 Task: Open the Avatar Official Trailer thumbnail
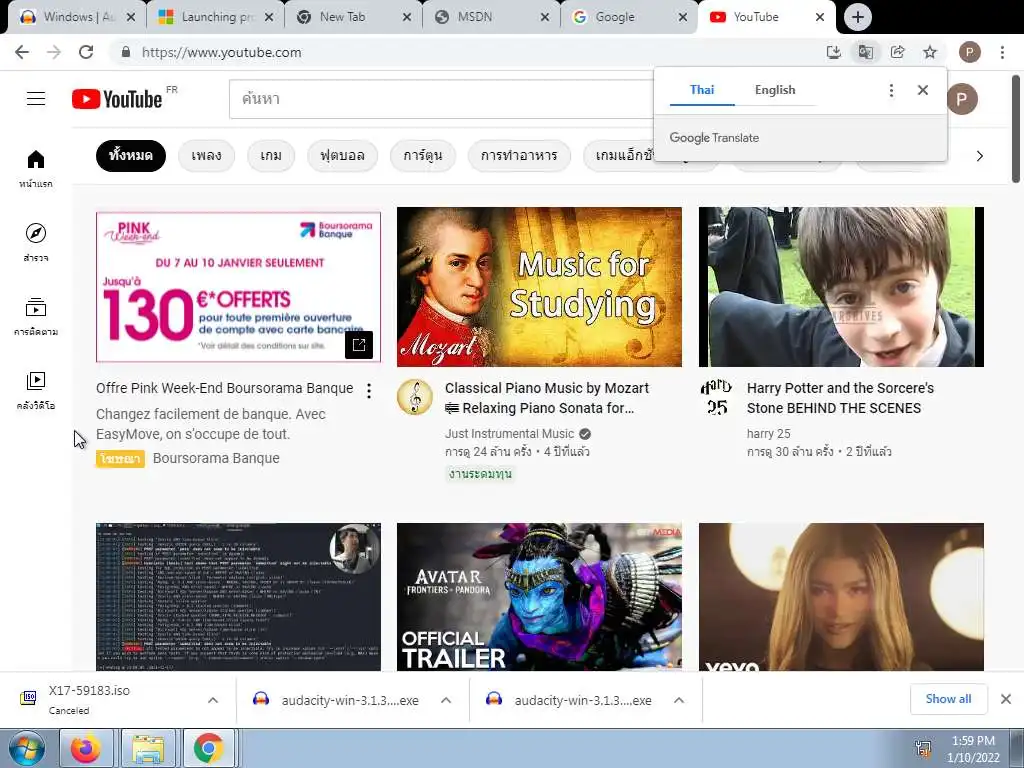539,596
